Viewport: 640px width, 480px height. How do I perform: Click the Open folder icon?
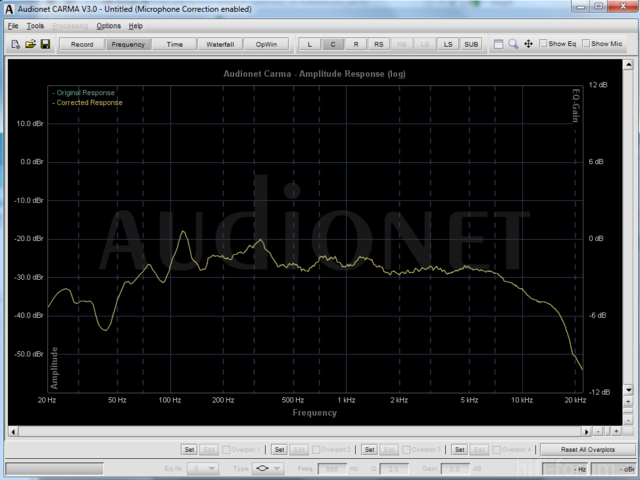[30, 44]
